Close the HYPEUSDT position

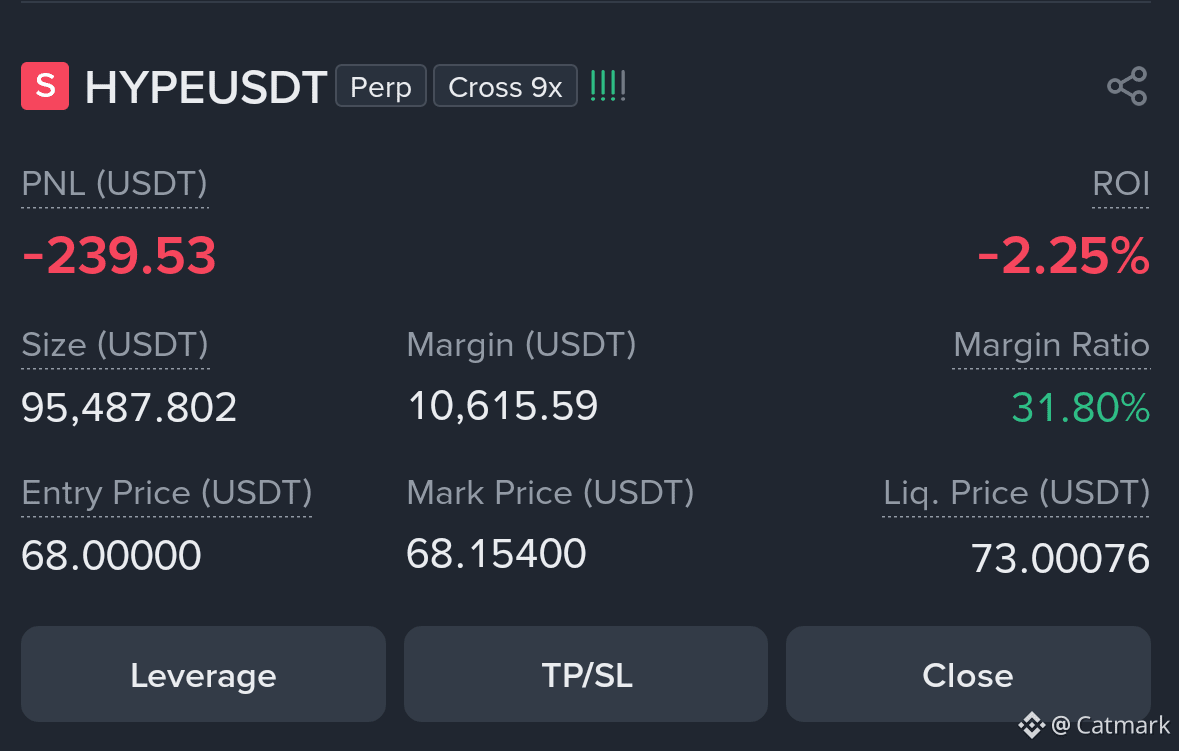968,674
